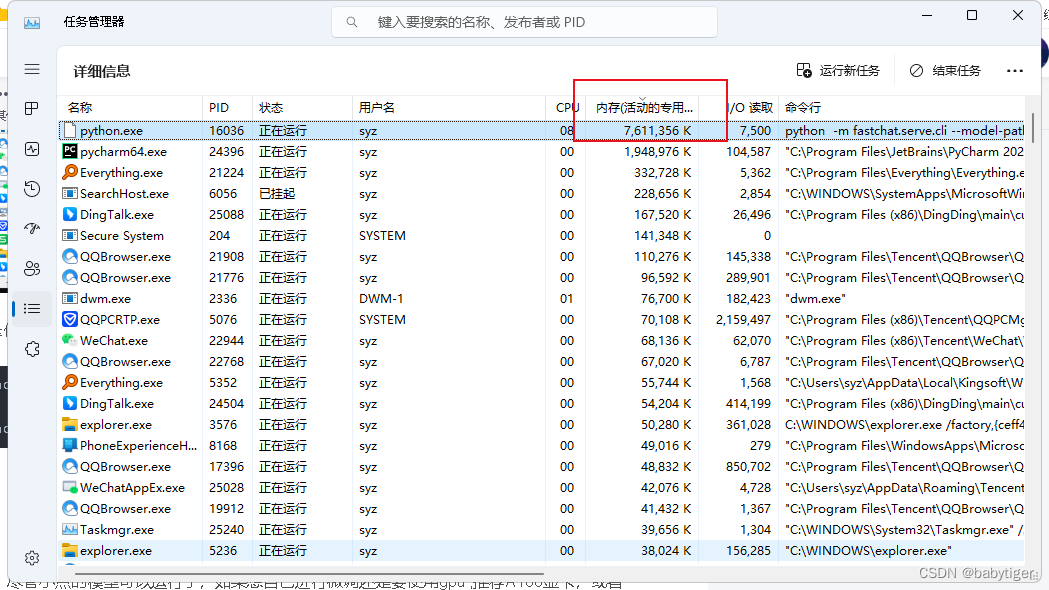Sort by 内存 memory column header

(643, 108)
